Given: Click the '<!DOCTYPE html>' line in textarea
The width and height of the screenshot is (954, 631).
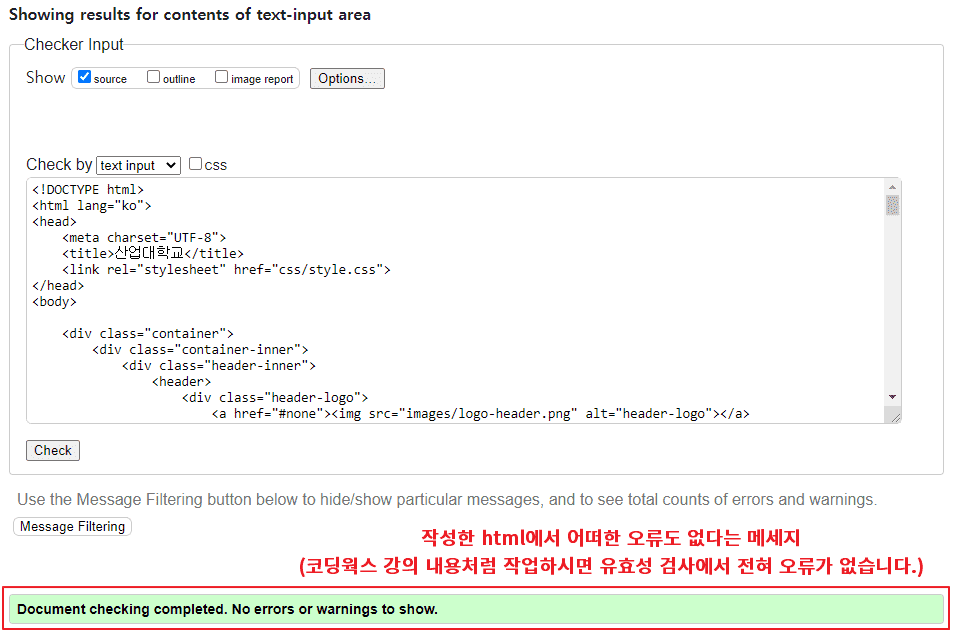Looking at the screenshot, I should [x=88, y=190].
